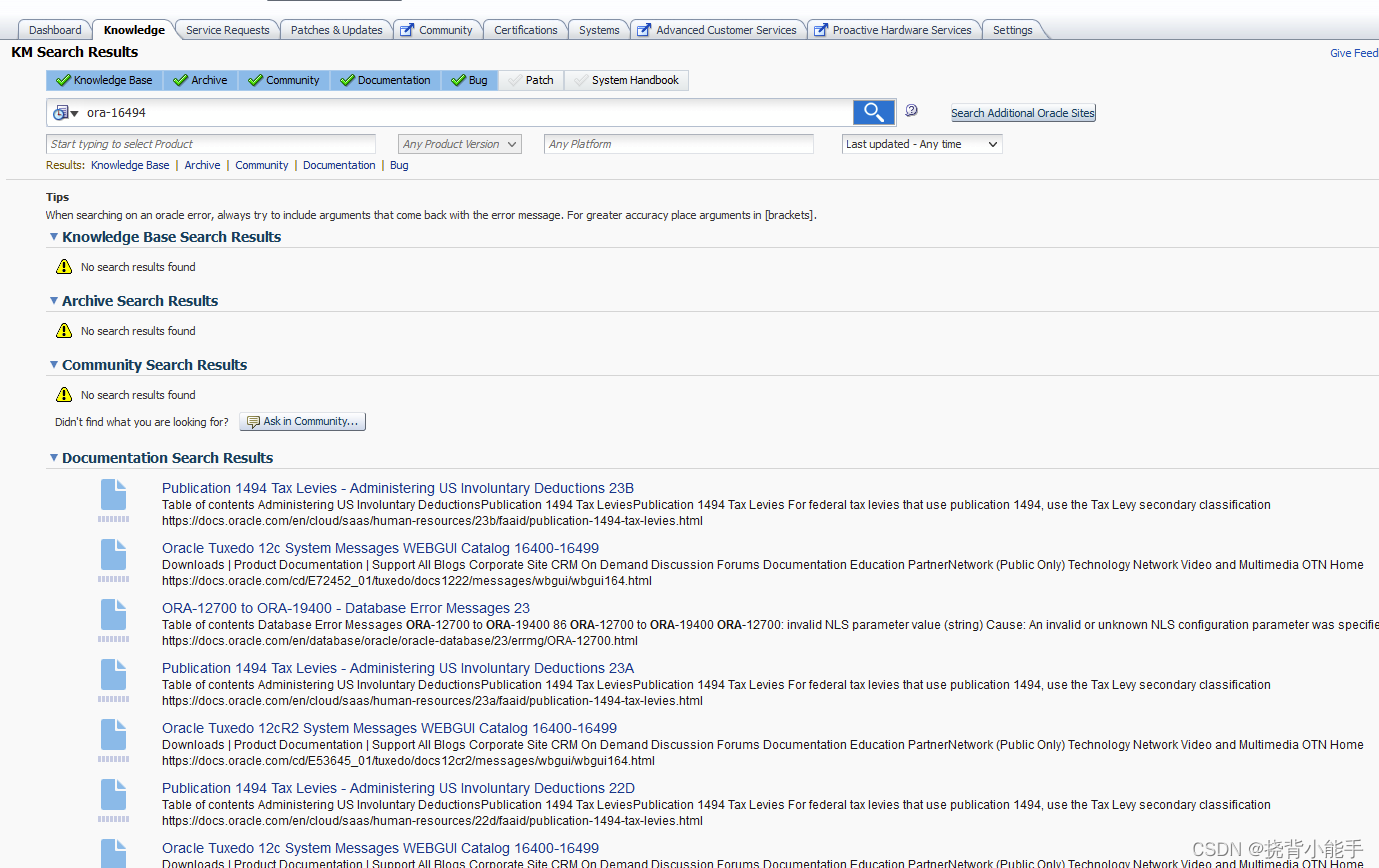Image resolution: width=1379 pixels, height=868 pixels.
Task: Click the Ask in Community button
Action: click(x=303, y=422)
